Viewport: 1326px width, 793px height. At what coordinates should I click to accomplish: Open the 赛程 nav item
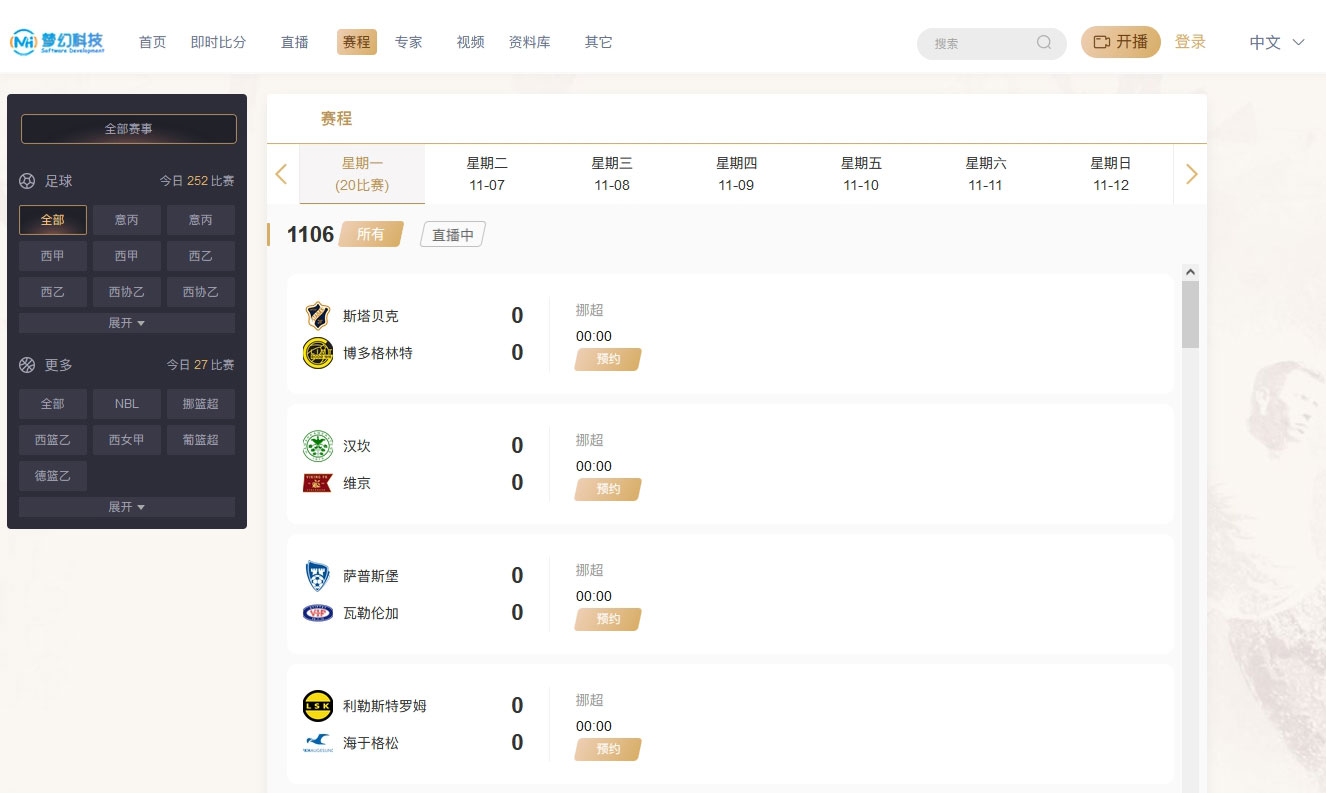click(x=357, y=42)
